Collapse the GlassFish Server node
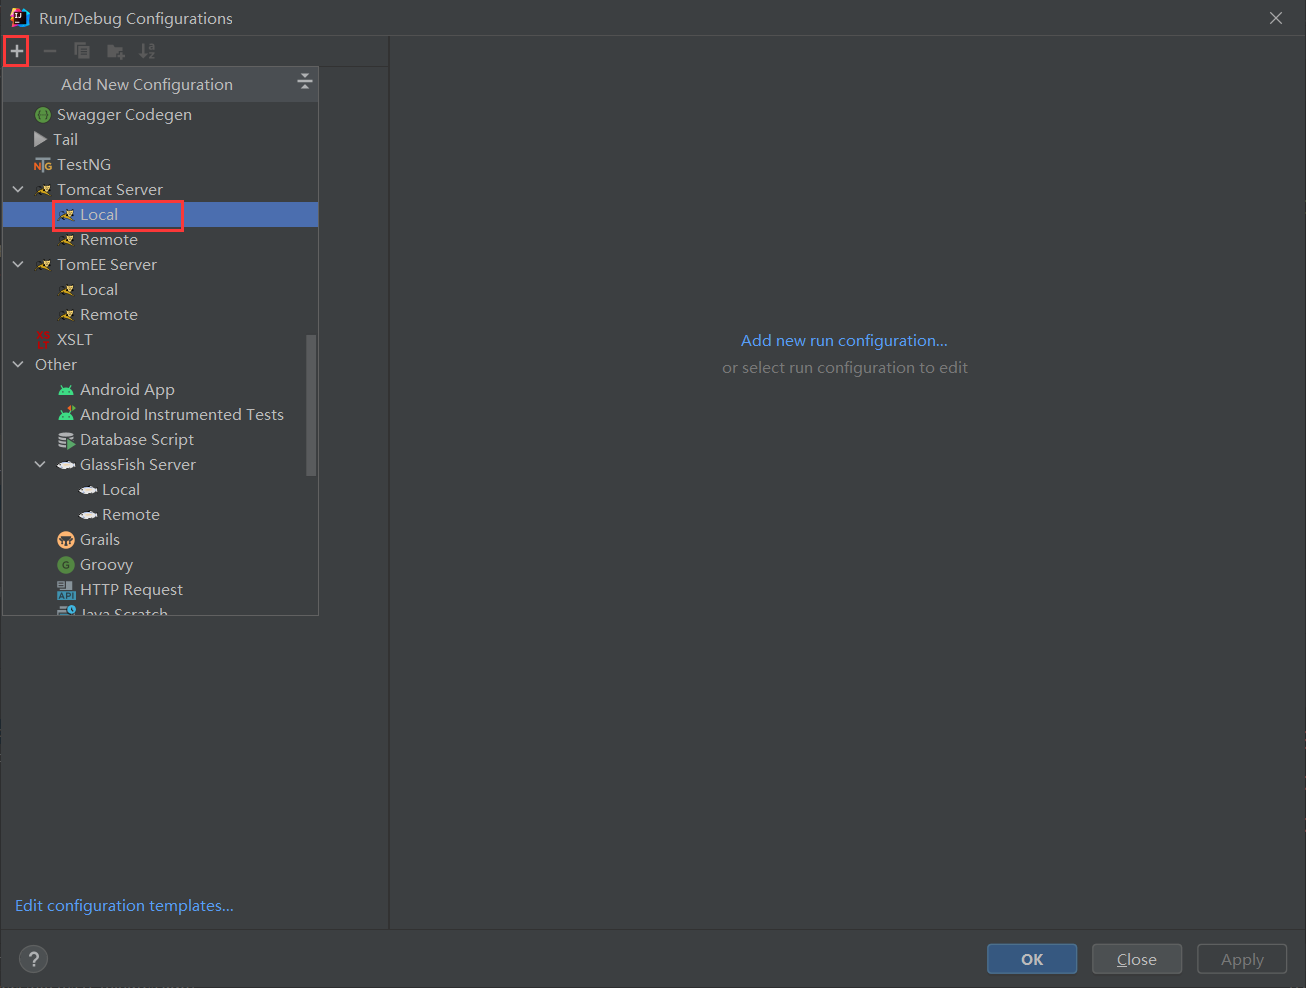 coord(40,465)
